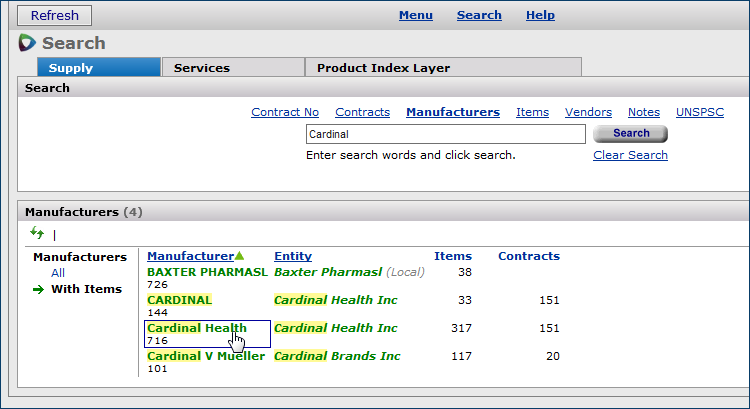Show All manufacturers filter
The image size is (750, 409).
(58, 273)
